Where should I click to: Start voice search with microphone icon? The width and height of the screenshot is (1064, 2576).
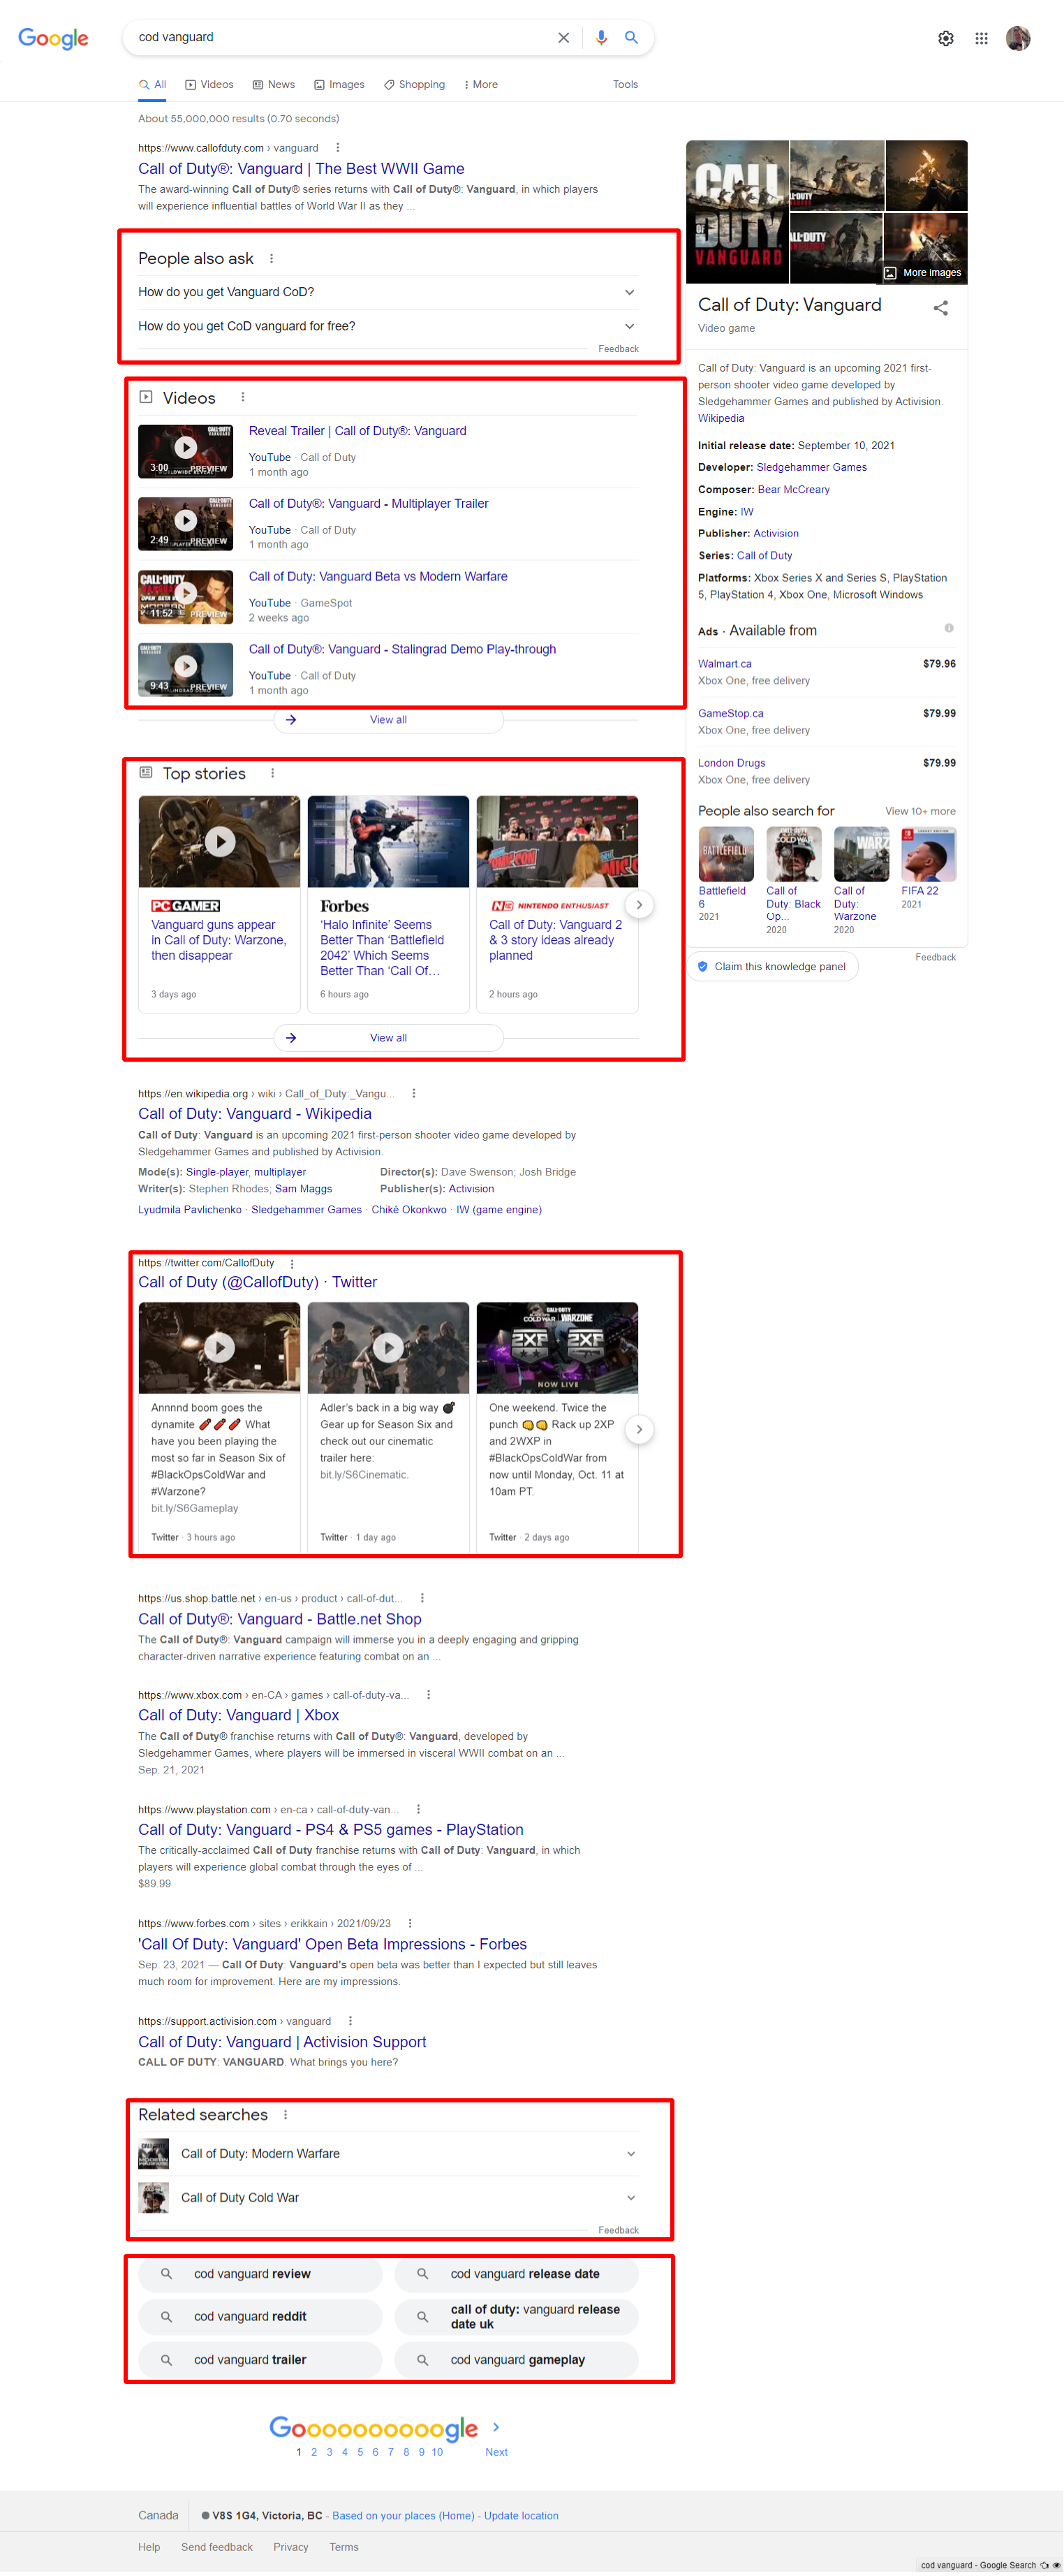pyautogui.click(x=601, y=38)
